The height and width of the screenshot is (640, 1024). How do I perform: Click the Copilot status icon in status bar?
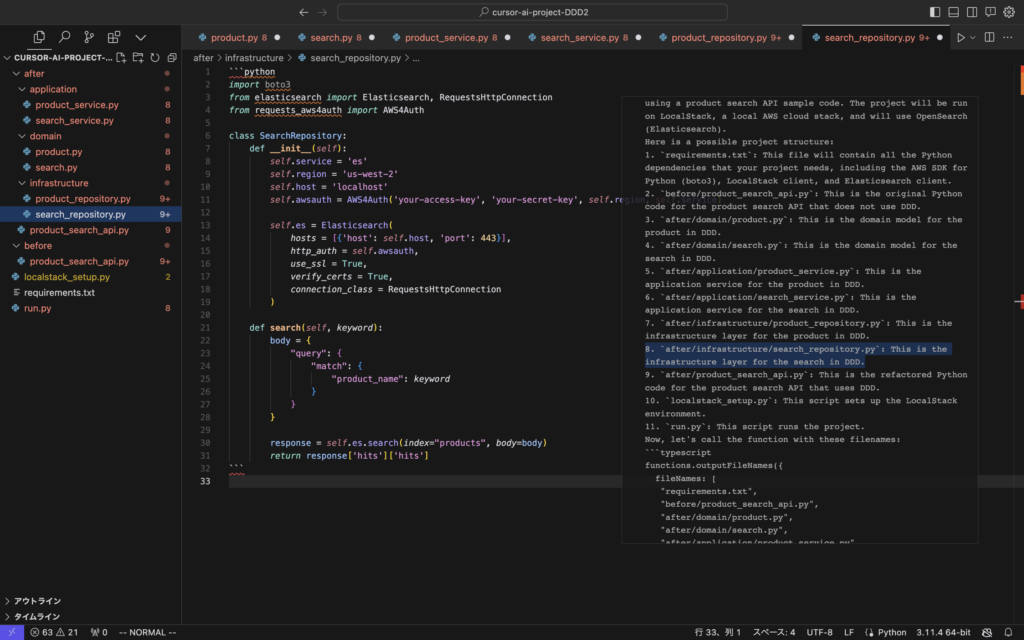(x=987, y=632)
